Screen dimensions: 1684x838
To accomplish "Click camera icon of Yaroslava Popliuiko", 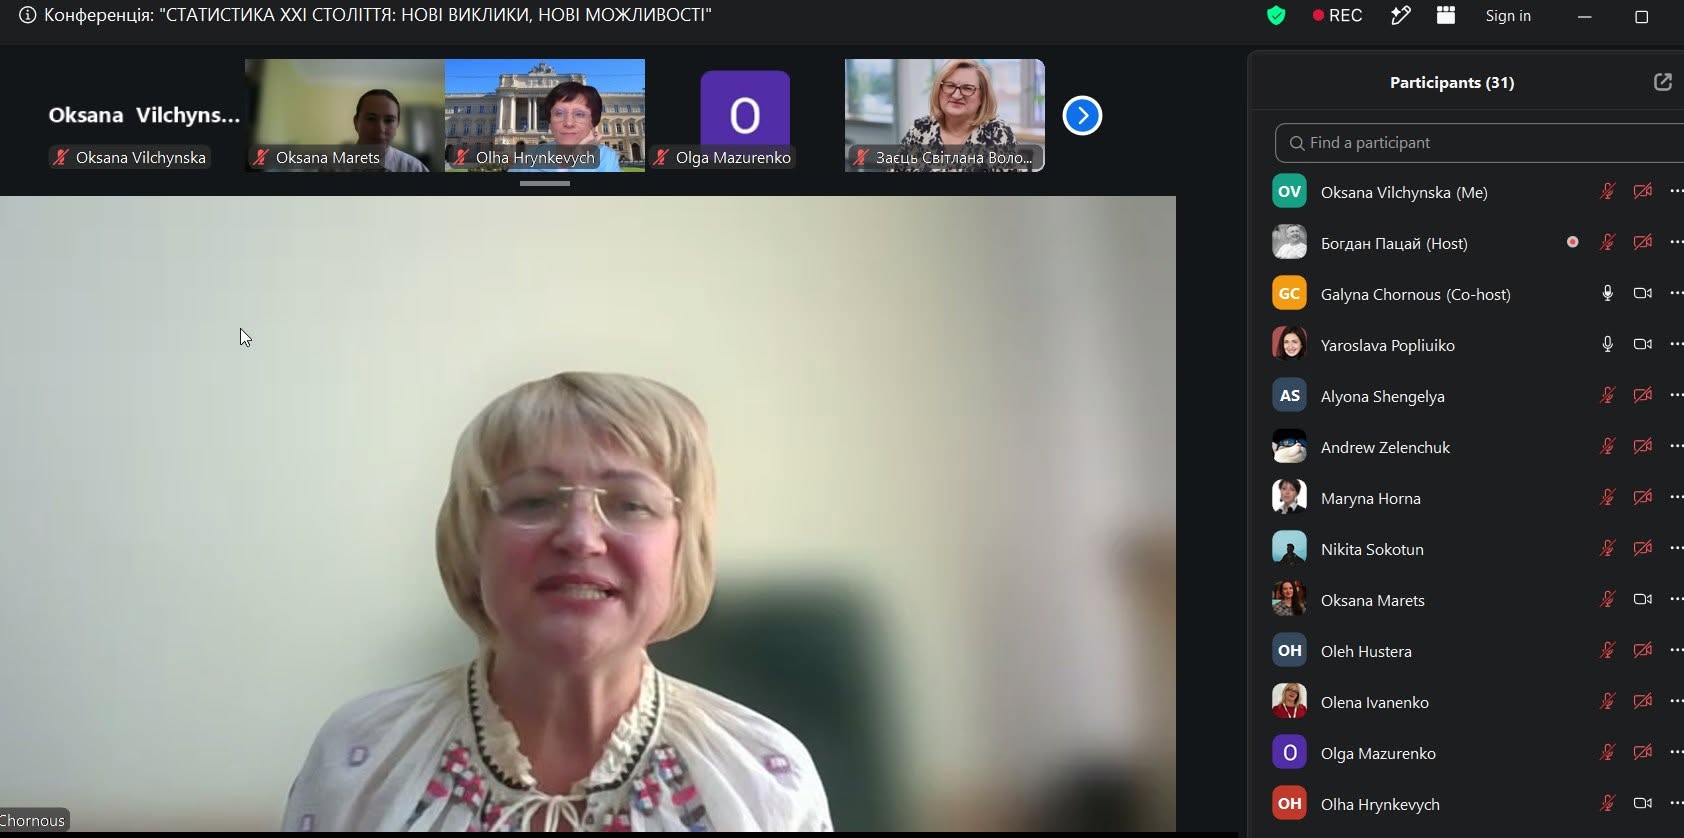I will click(x=1643, y=344).
